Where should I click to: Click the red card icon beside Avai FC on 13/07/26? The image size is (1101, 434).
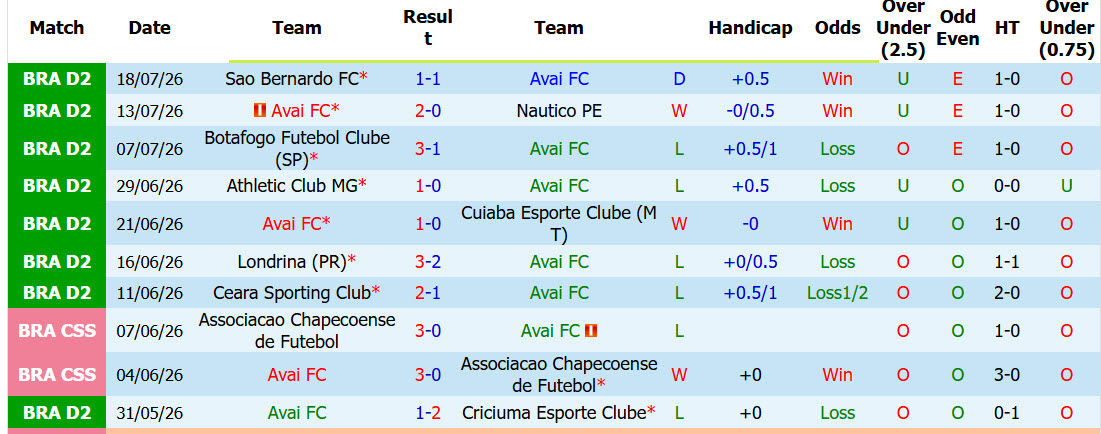260,110
